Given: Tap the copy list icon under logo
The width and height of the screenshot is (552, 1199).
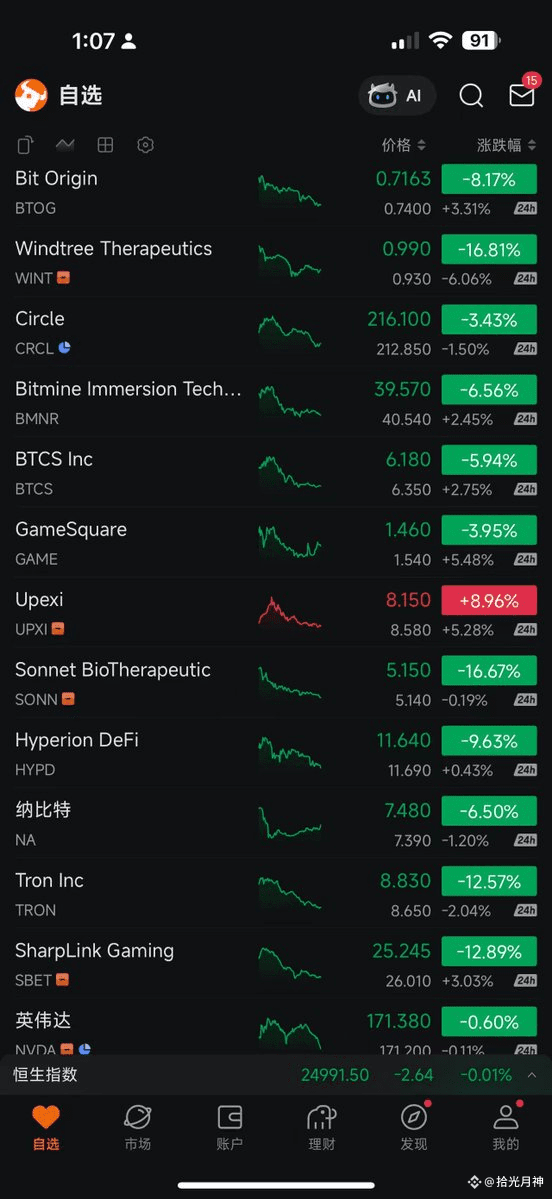Looking at the screenshot, I should coord(25,145).
